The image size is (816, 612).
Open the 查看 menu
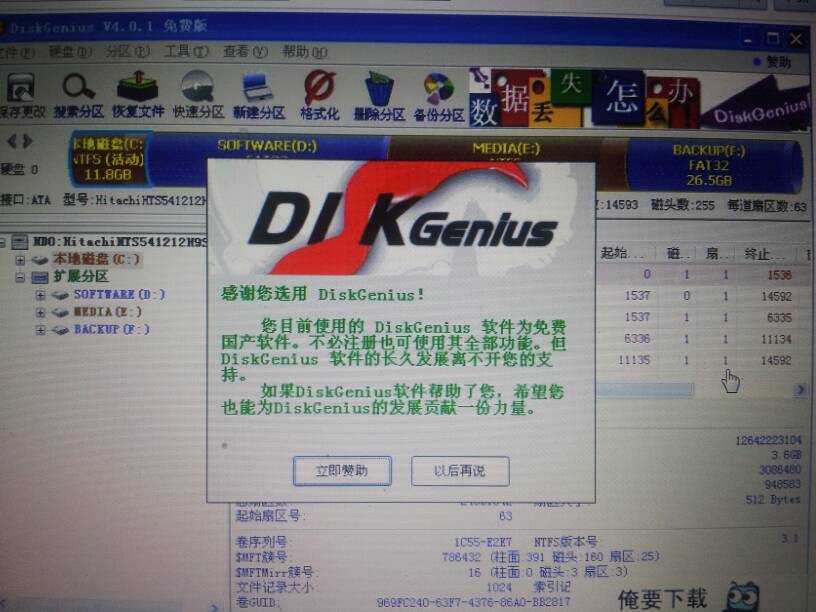(x=245, y=51)
